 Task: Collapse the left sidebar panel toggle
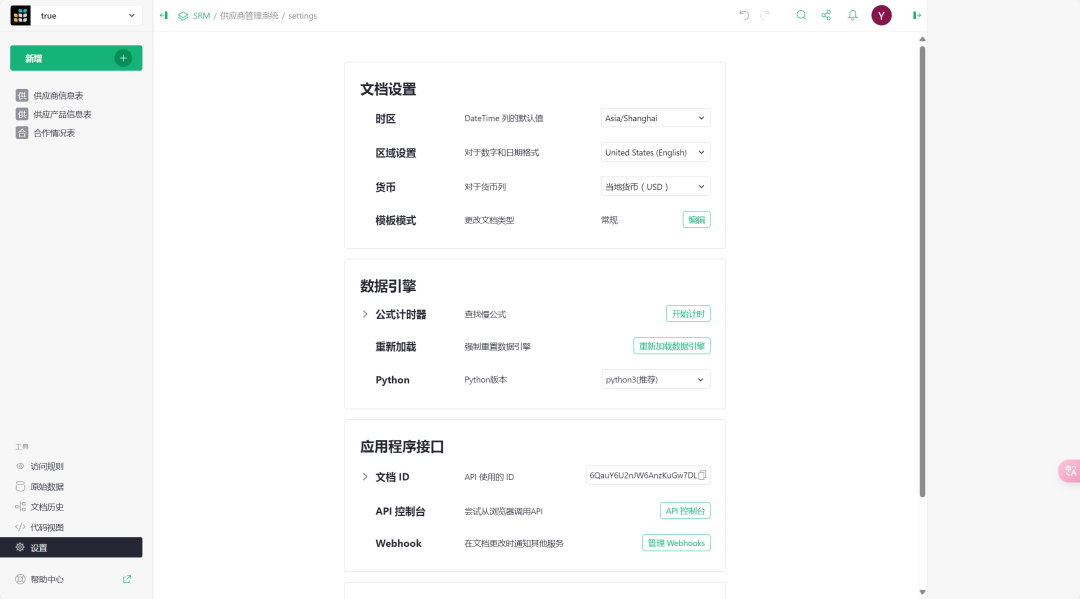(x=164, y=15)
